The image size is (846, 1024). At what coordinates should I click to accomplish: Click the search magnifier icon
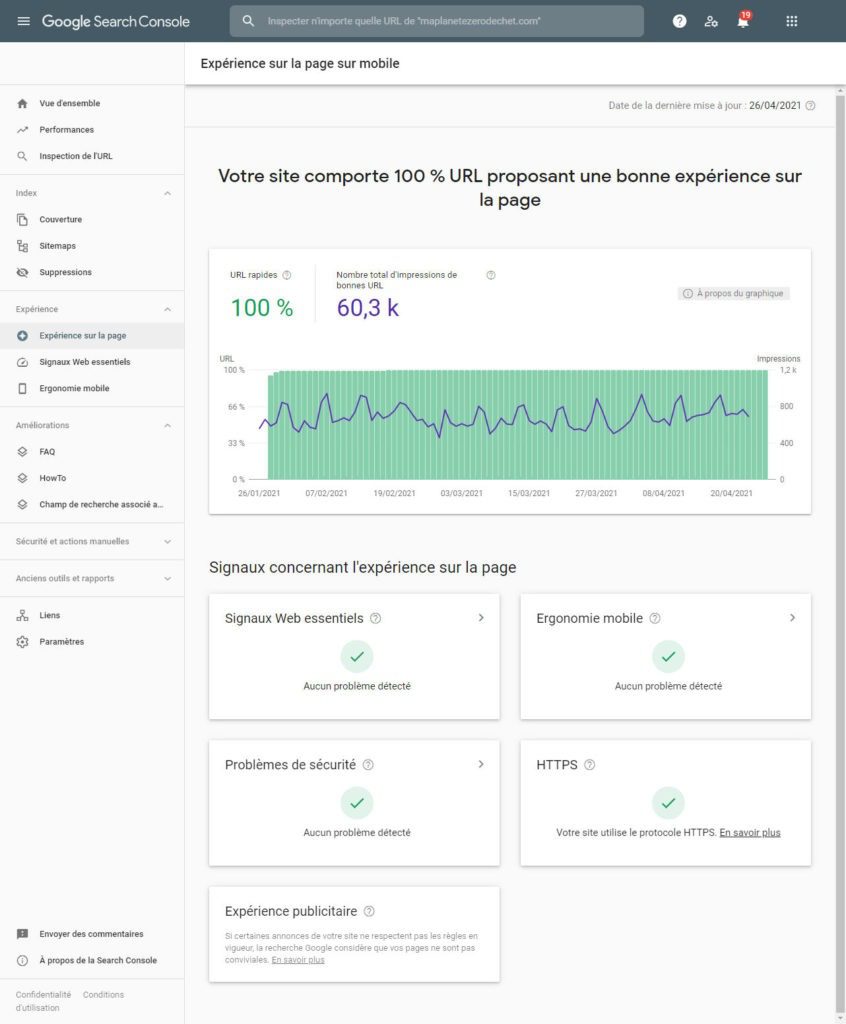pos(248,21)
